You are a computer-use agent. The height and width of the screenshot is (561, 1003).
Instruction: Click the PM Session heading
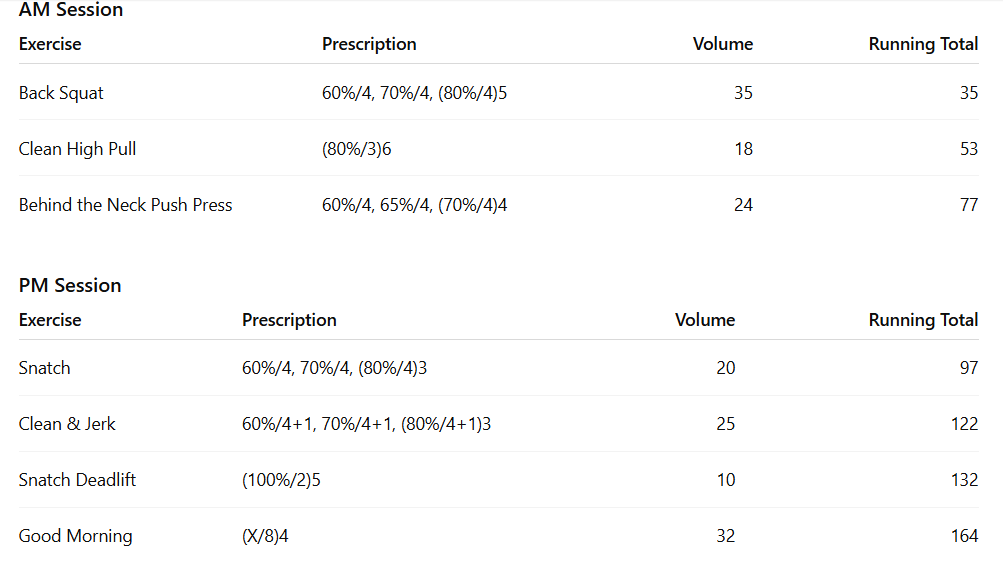(x=70, y=285)
